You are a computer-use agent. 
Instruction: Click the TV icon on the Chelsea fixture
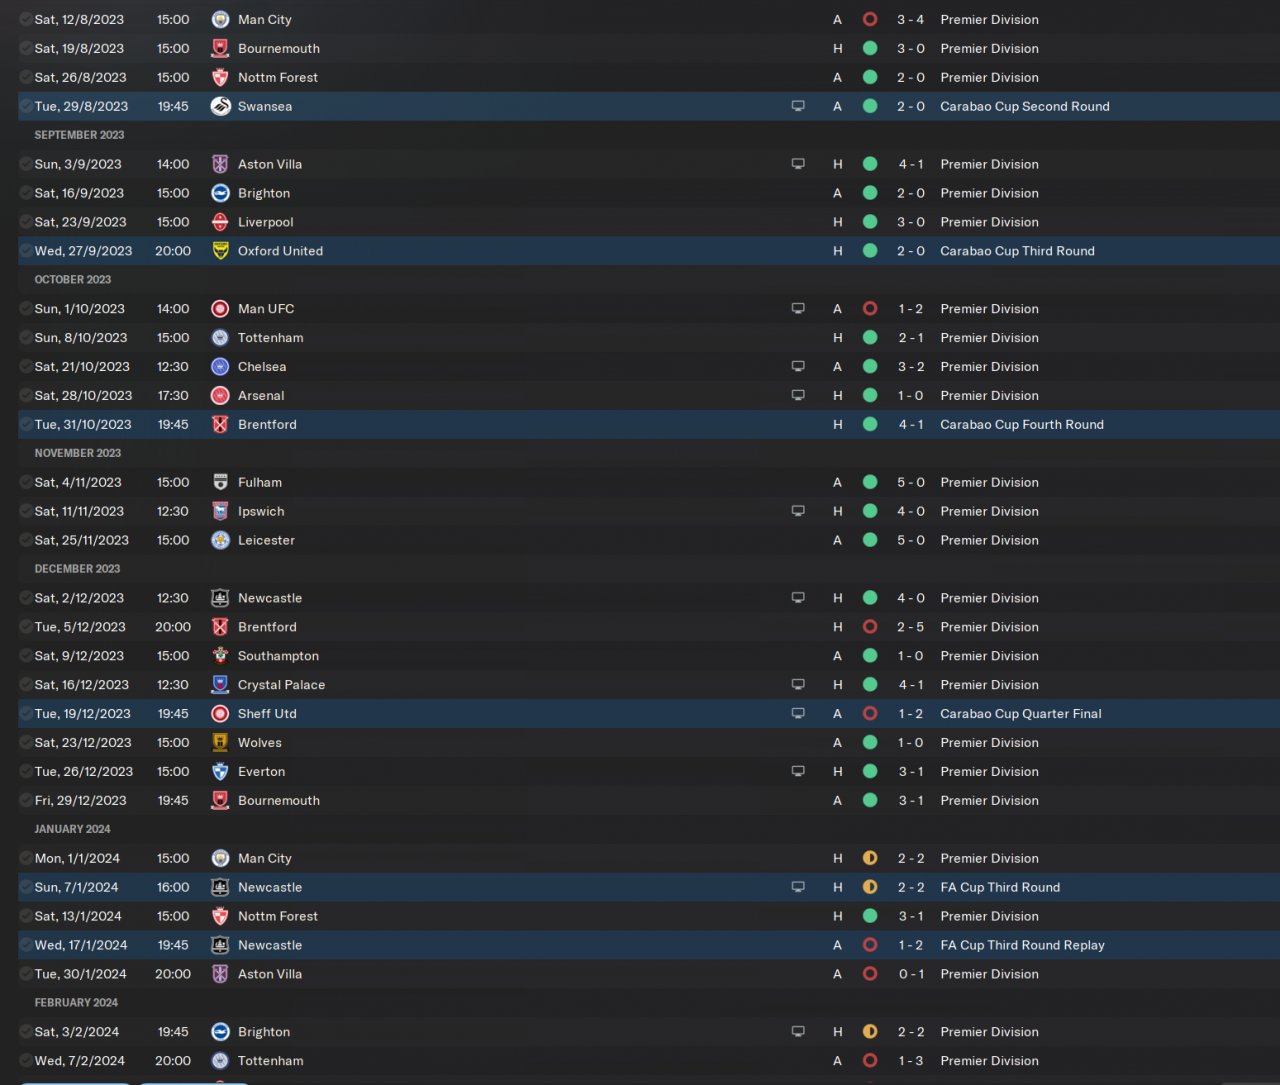click(798, 367)
